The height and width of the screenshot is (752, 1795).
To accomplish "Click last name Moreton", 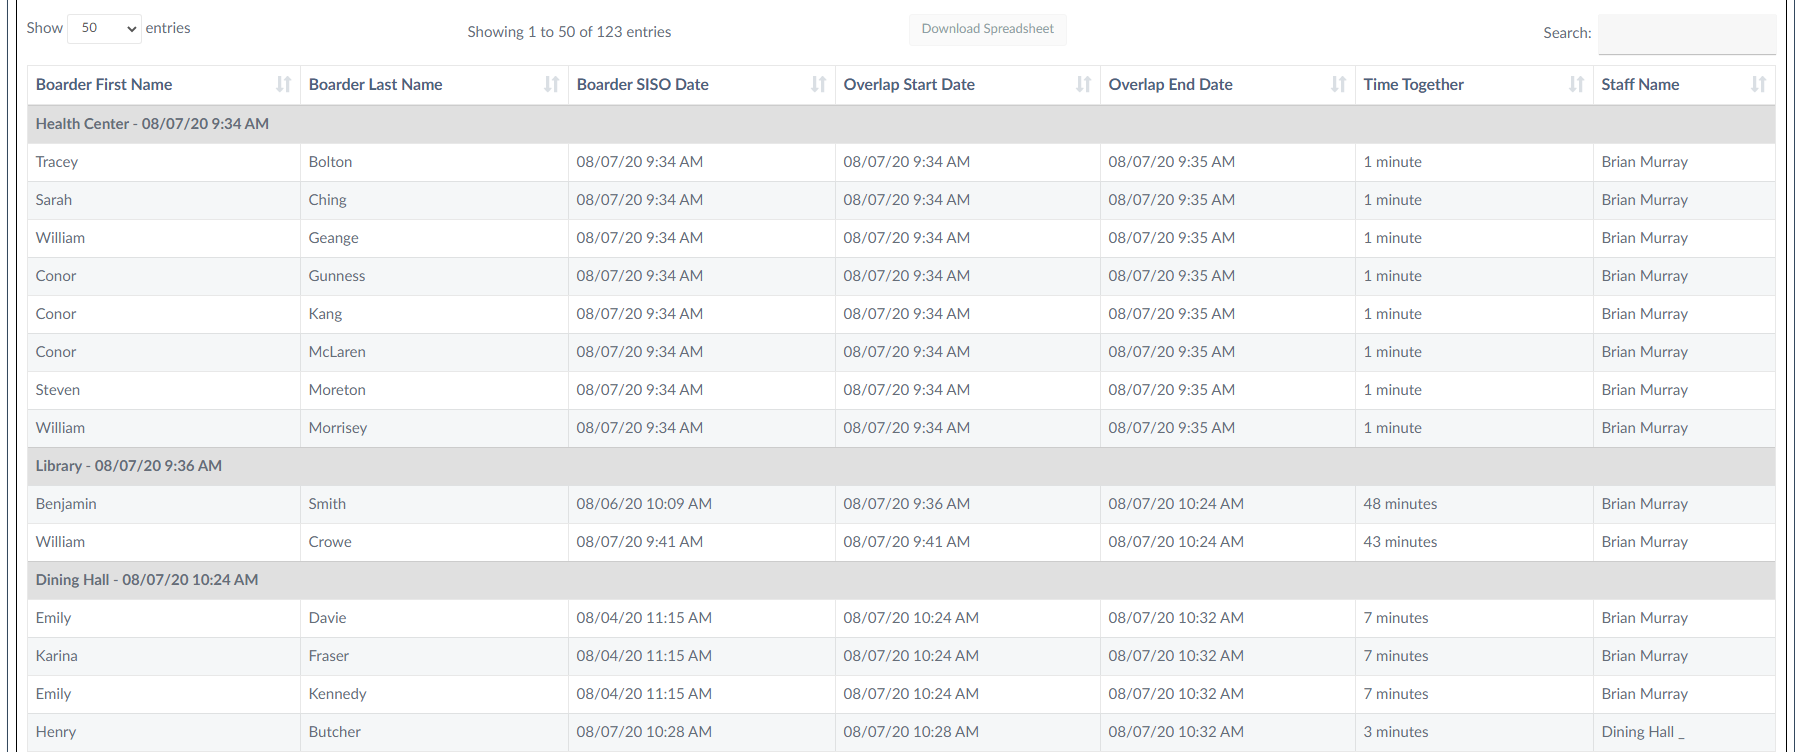I will pos(337,390).
